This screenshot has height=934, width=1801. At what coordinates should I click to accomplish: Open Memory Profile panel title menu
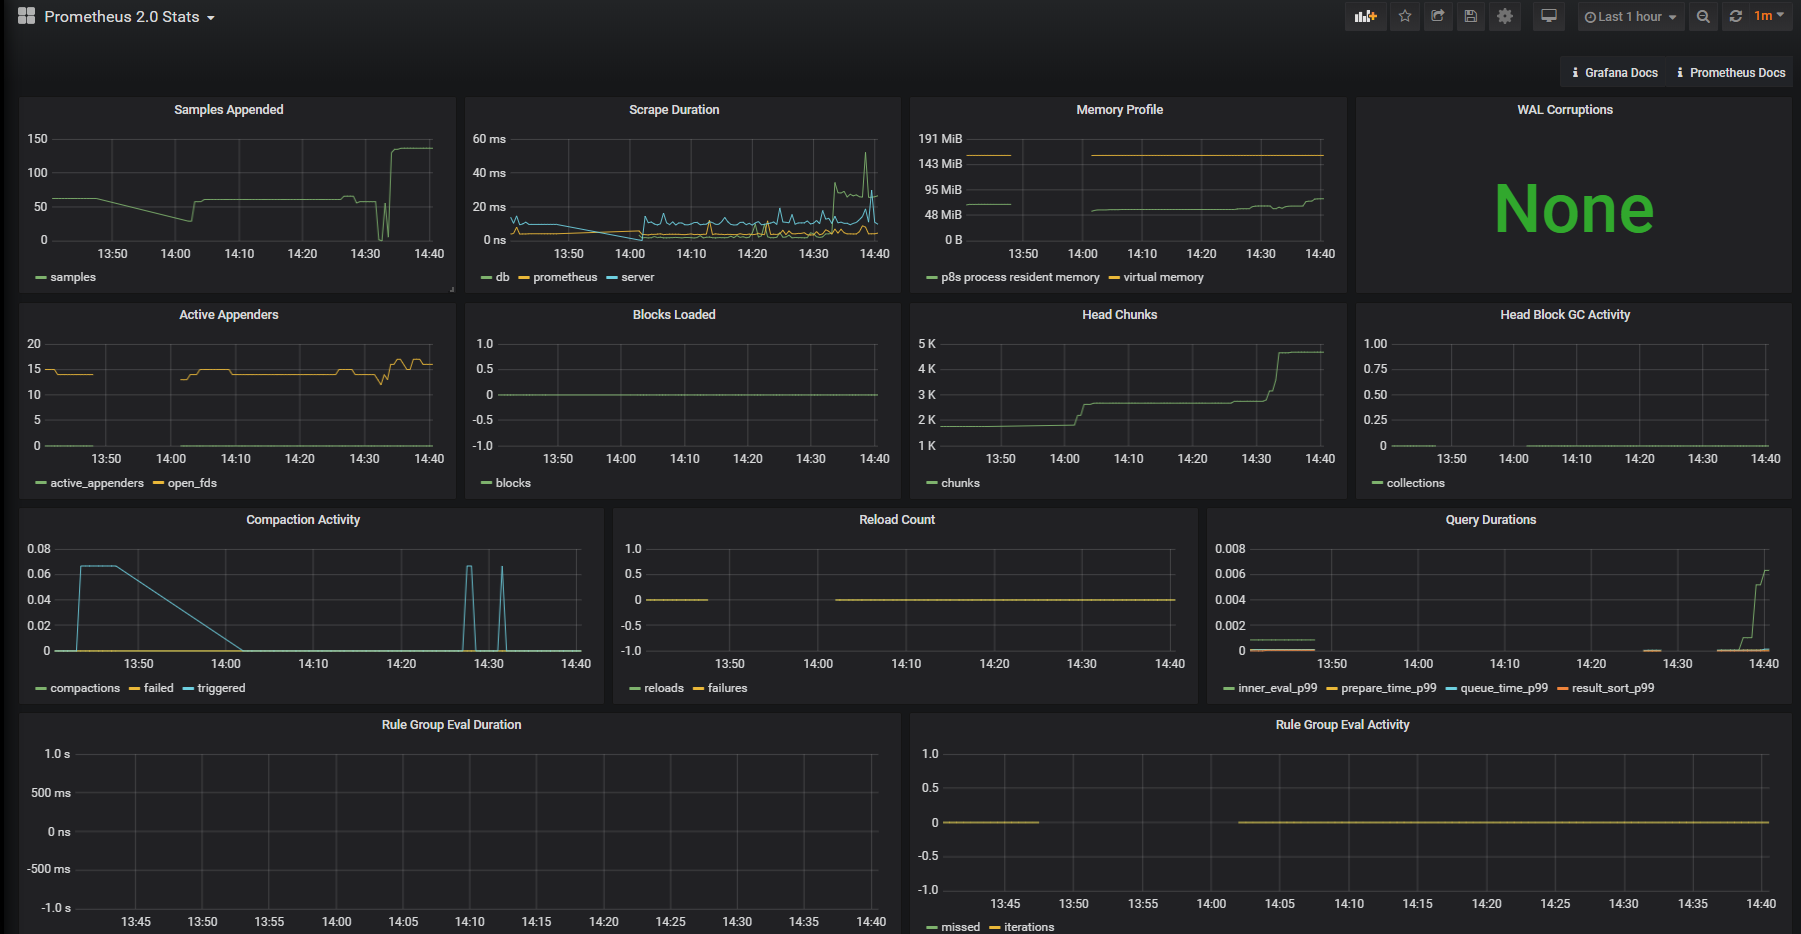click(x=1119, y=110)
